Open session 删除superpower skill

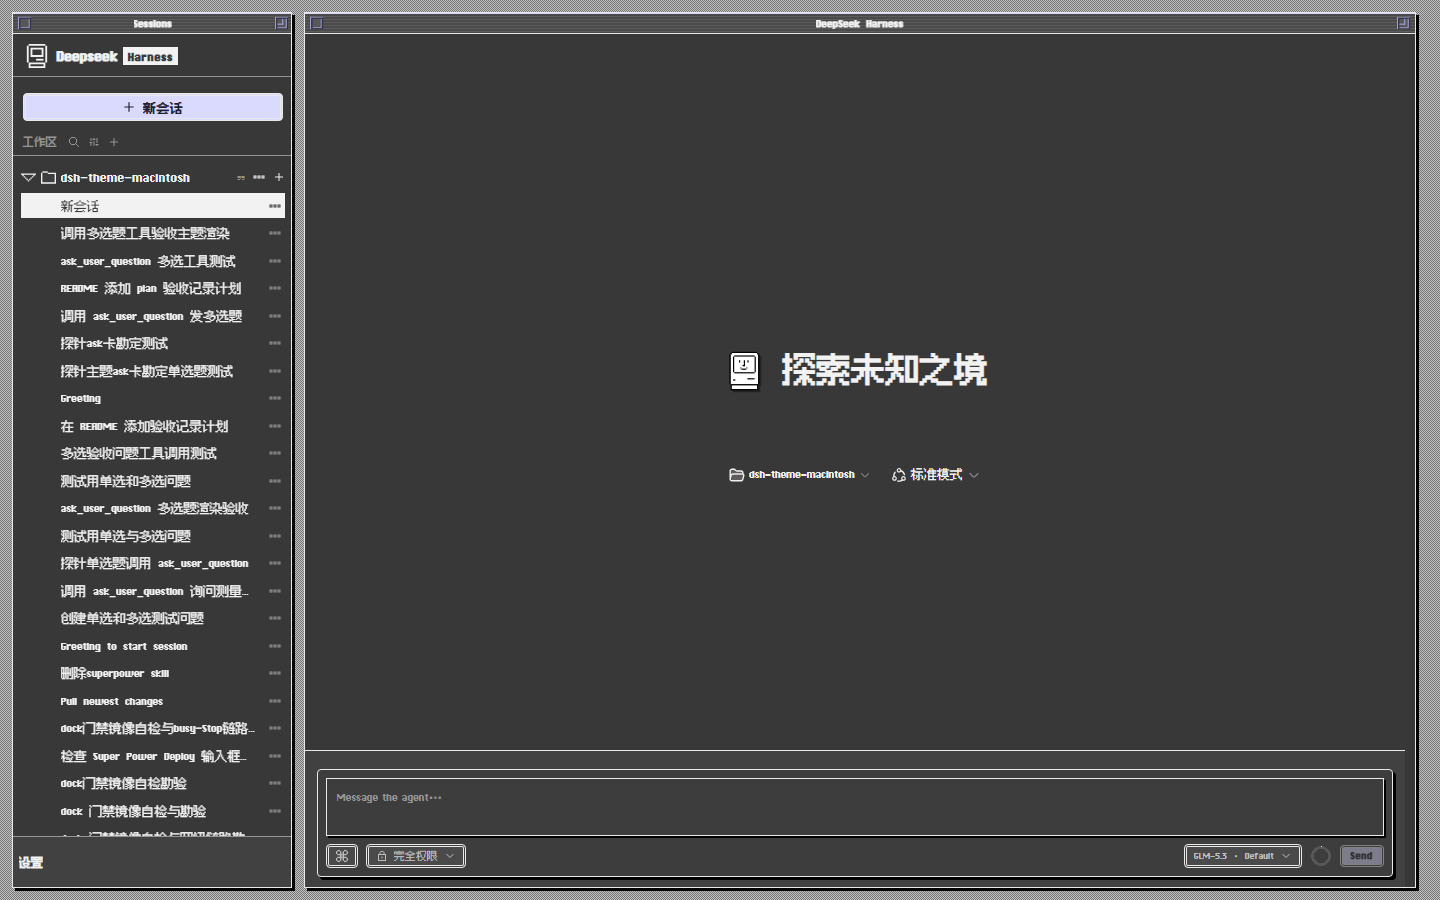point(153,673)
